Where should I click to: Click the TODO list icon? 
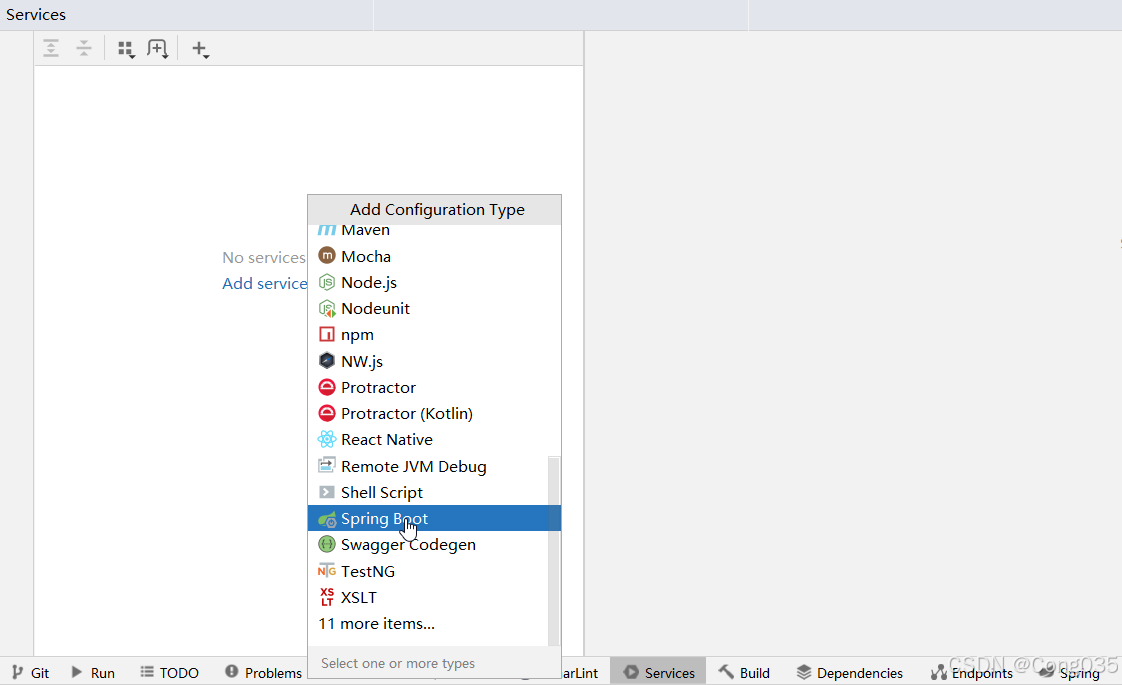tap(147, 671)
